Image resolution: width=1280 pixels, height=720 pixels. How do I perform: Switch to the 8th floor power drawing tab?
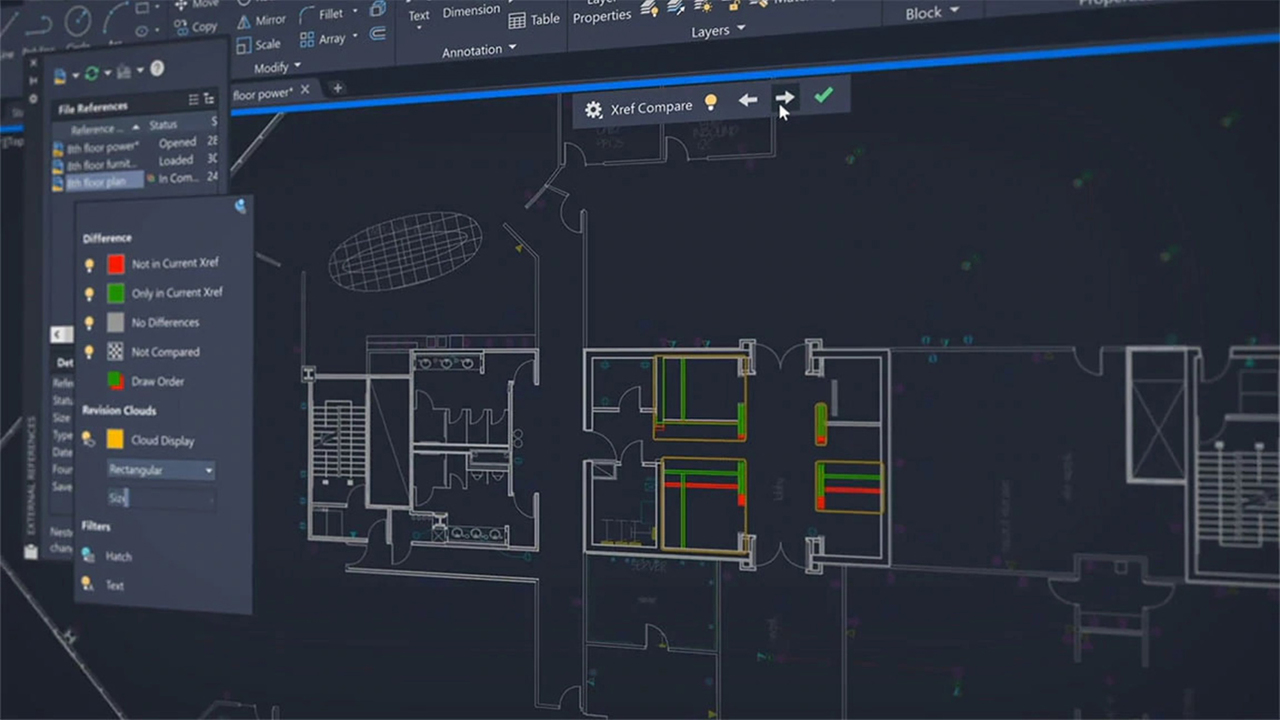[x=262, y=93]
